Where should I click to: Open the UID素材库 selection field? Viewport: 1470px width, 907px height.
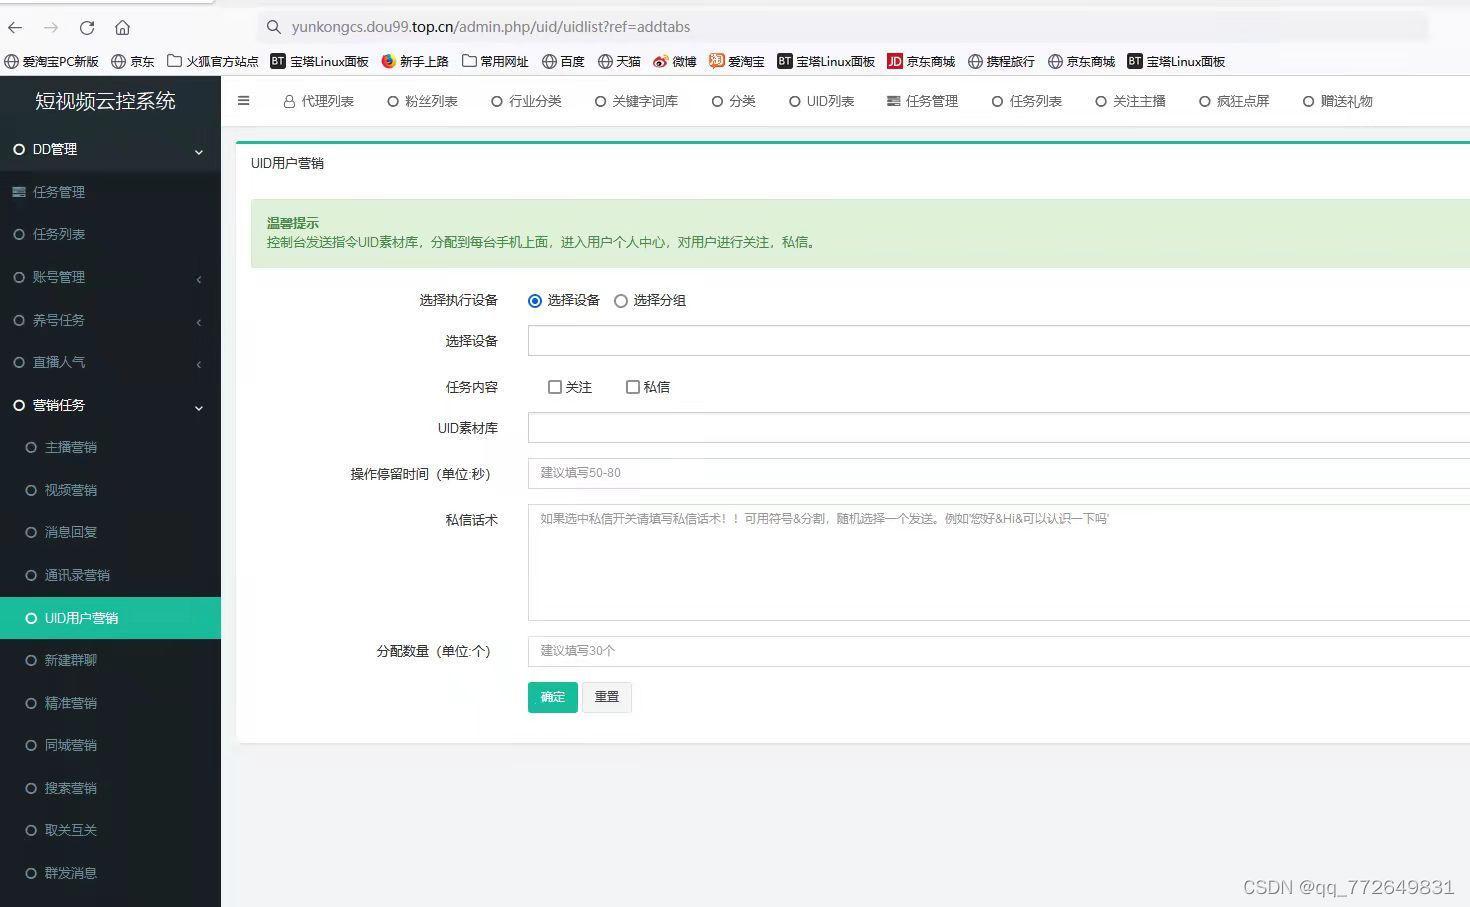[x=999, y=428]
